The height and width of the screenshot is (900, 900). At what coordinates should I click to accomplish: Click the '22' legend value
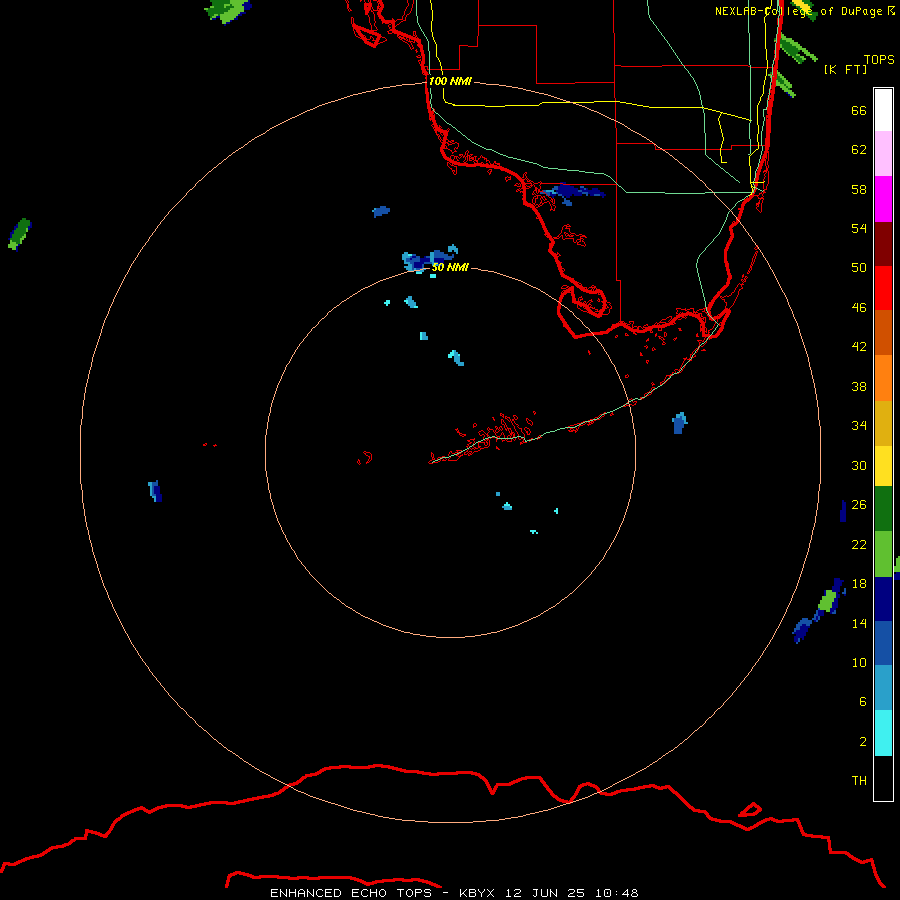(859, 544)
